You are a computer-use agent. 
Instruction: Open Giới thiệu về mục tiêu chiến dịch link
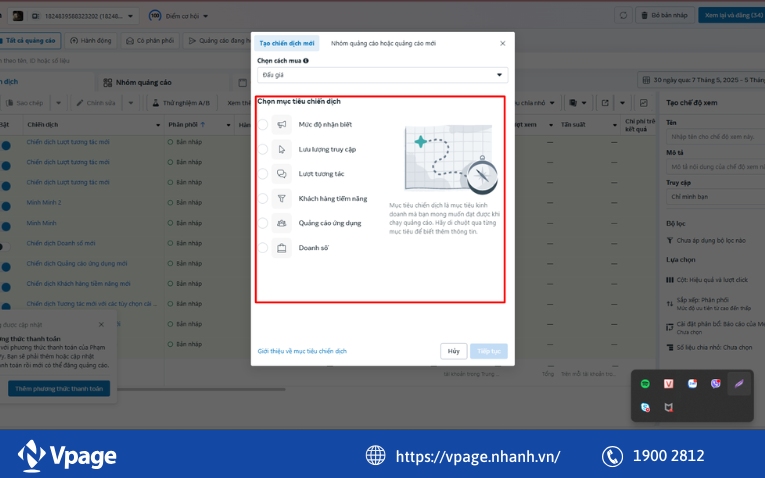302,351
